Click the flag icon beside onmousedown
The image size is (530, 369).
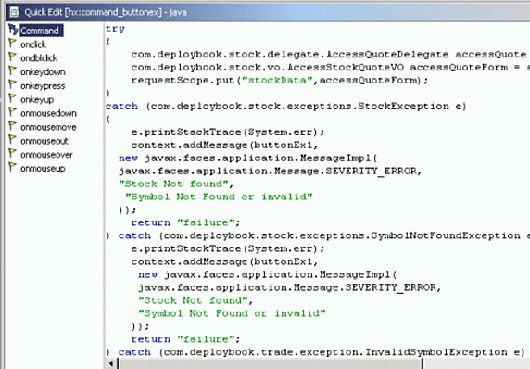coord(13,112)
